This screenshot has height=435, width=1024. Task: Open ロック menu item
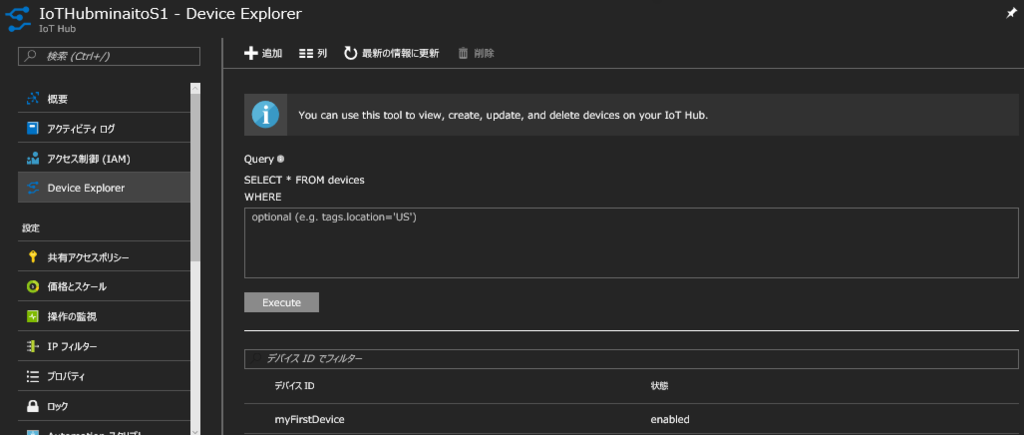(104, 406)
